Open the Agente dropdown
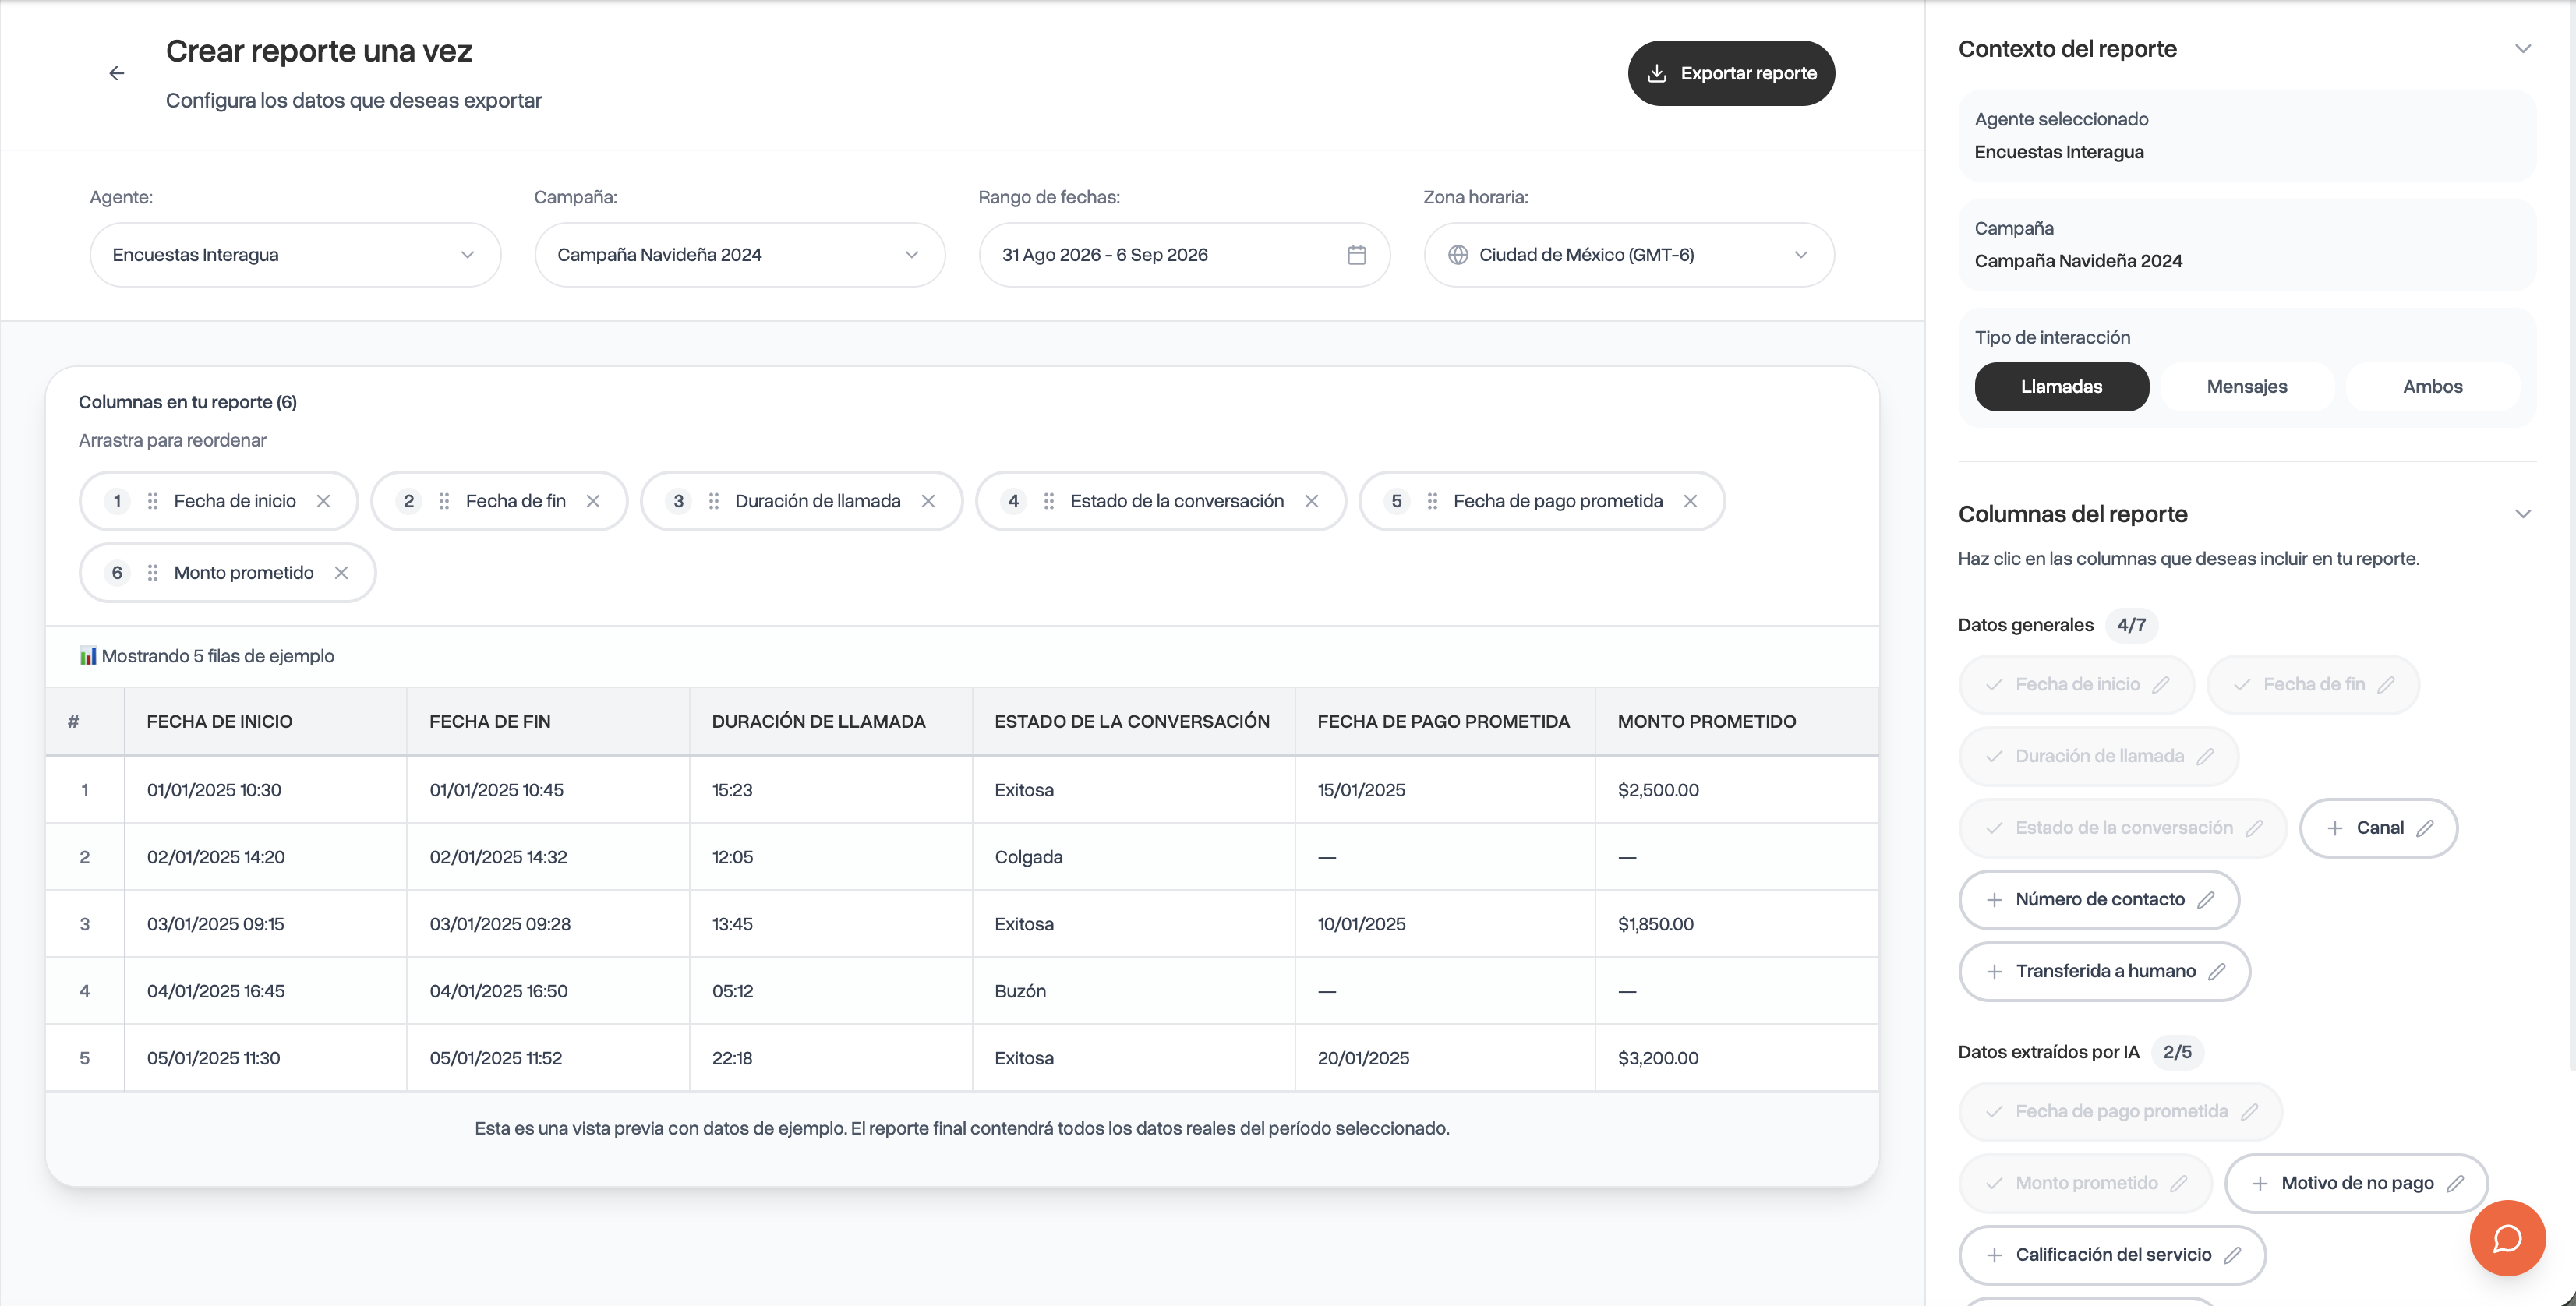 295,255
